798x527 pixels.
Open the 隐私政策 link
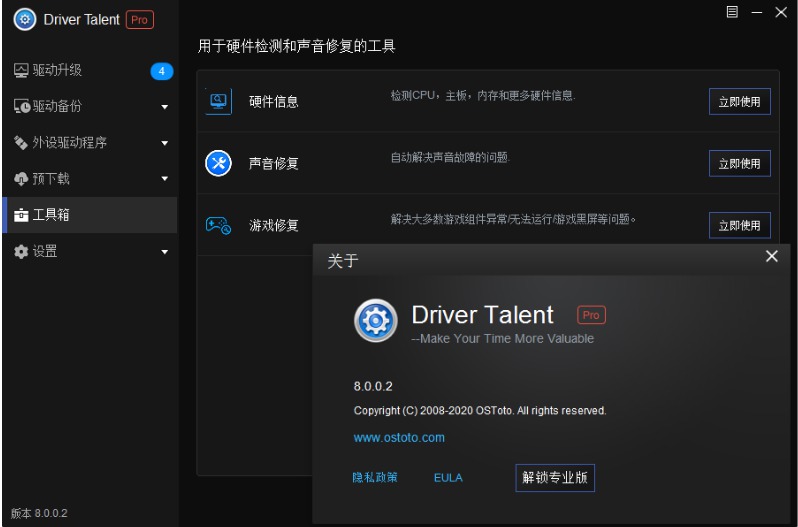375,478
